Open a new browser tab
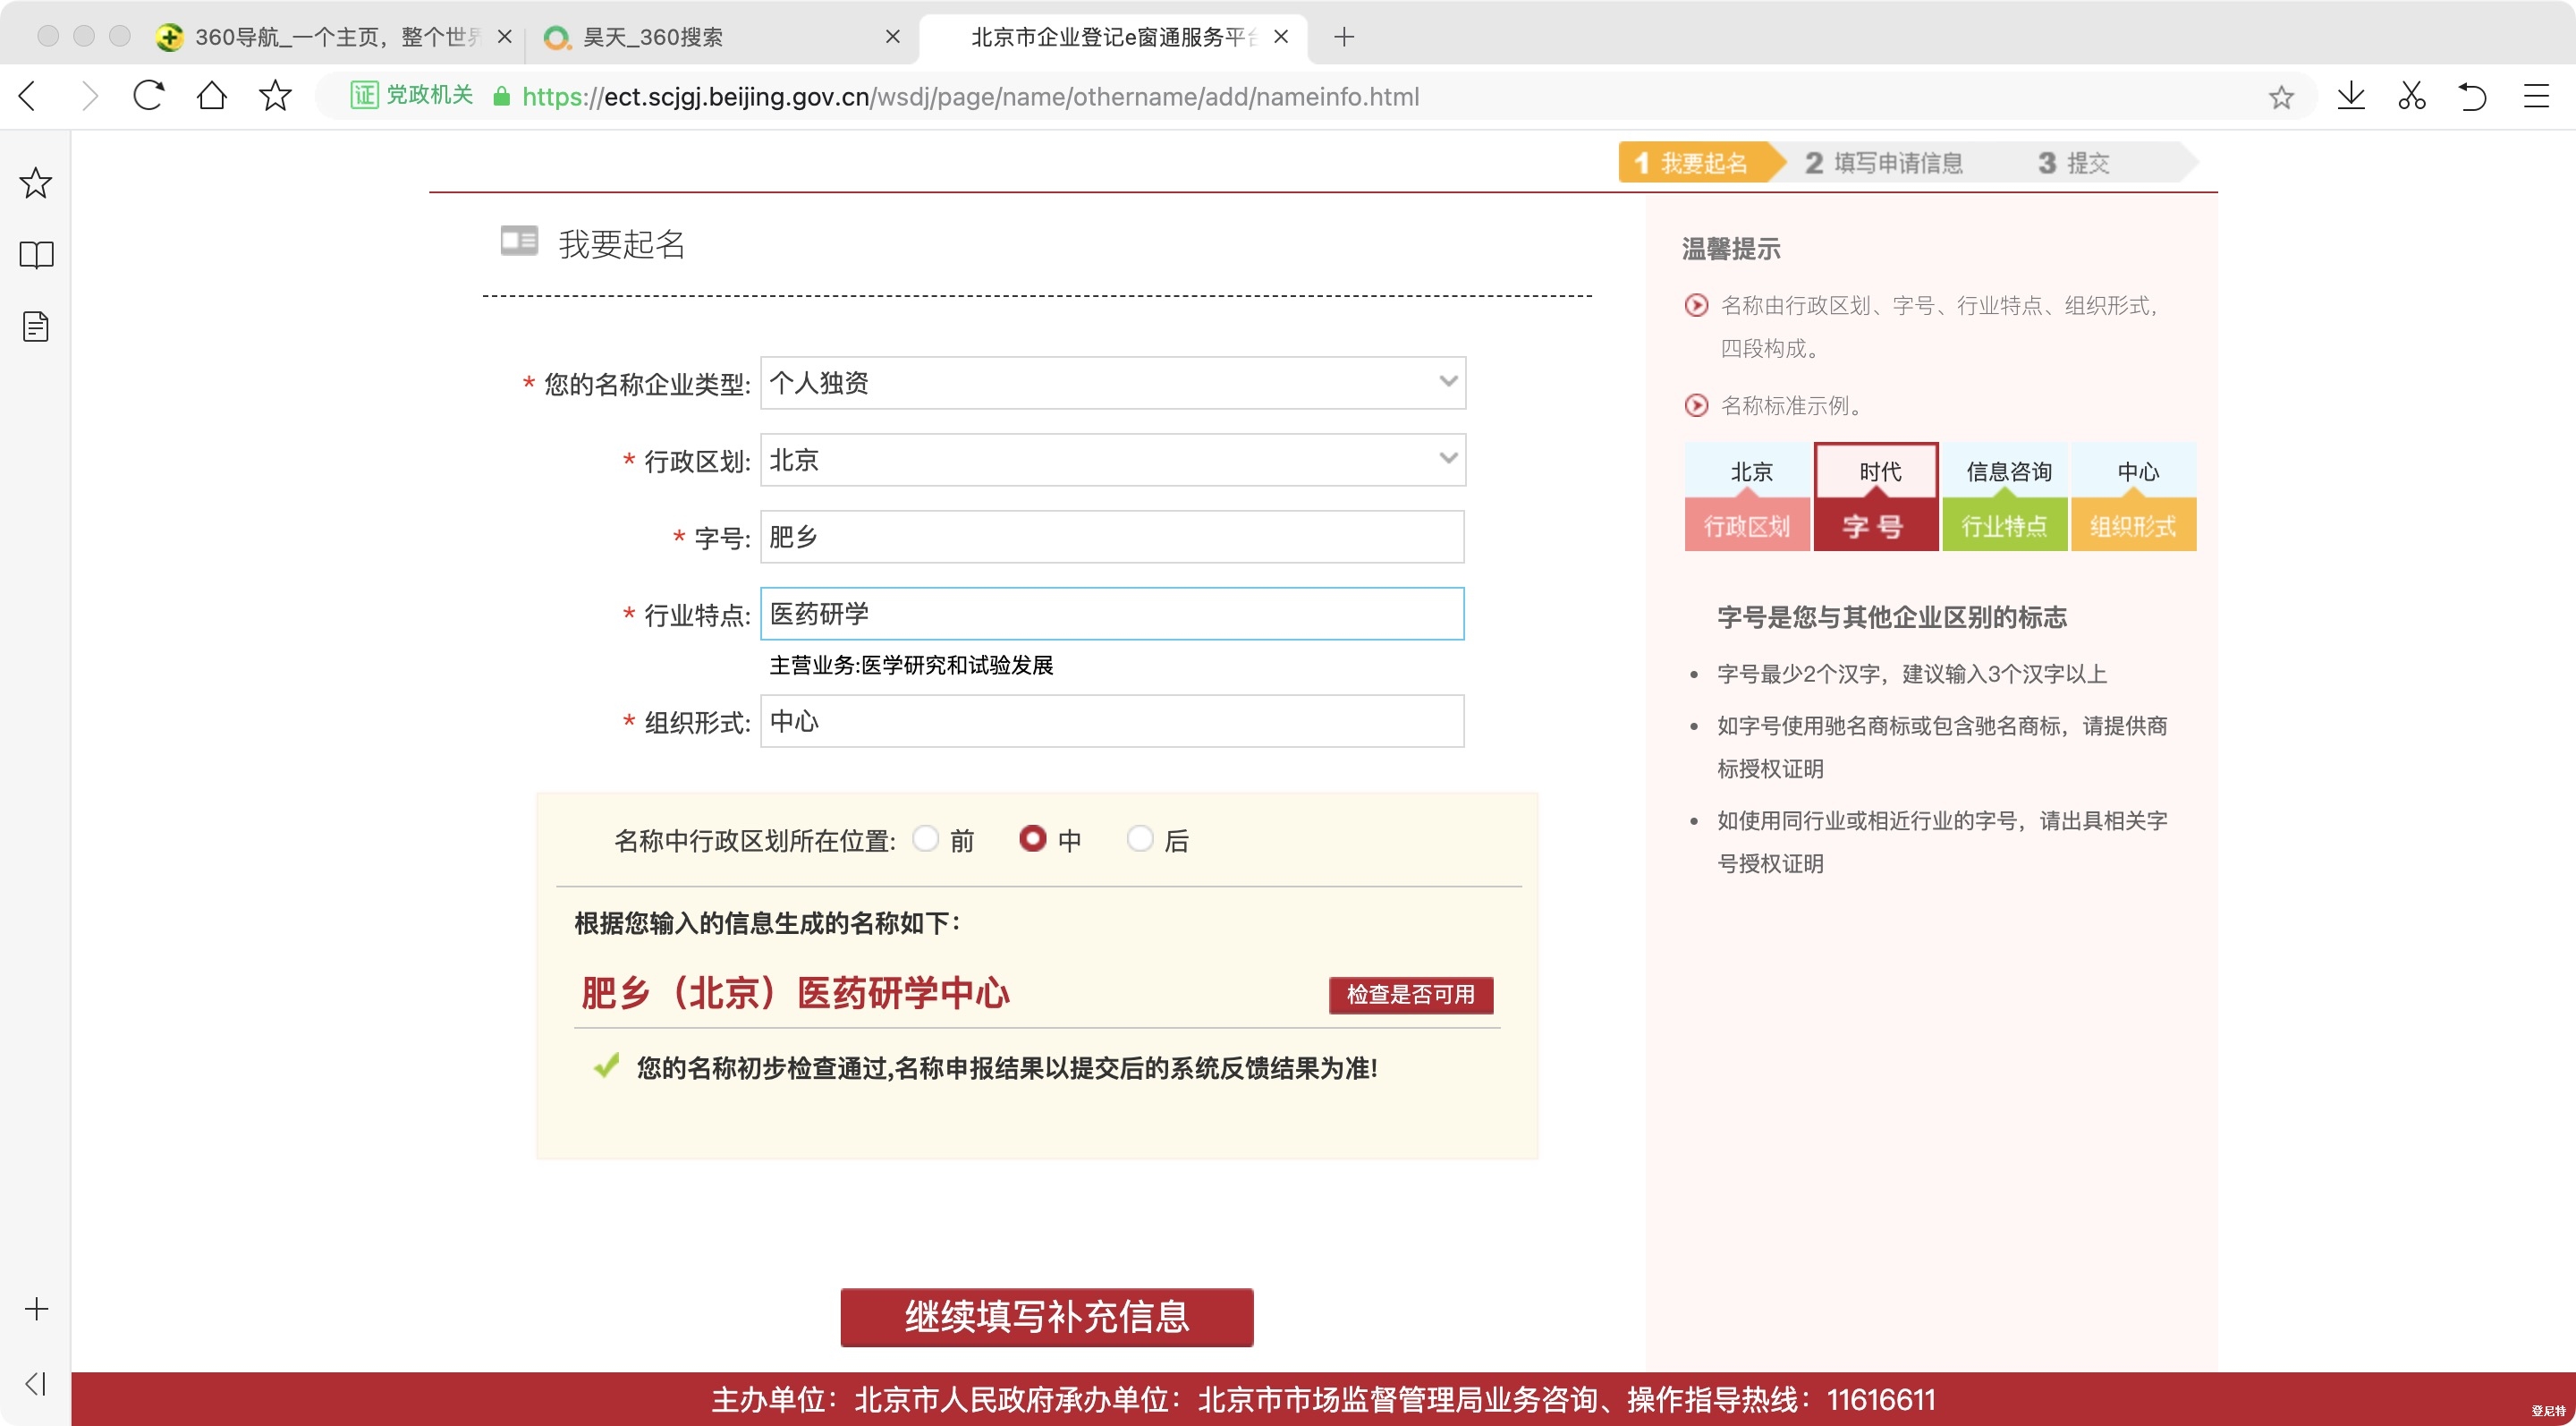 (x=1344, y=37)
